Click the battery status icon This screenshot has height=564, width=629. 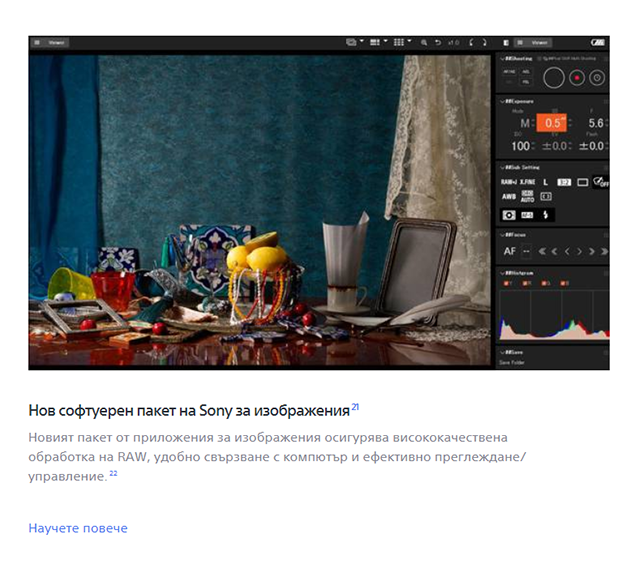(597, 43)
